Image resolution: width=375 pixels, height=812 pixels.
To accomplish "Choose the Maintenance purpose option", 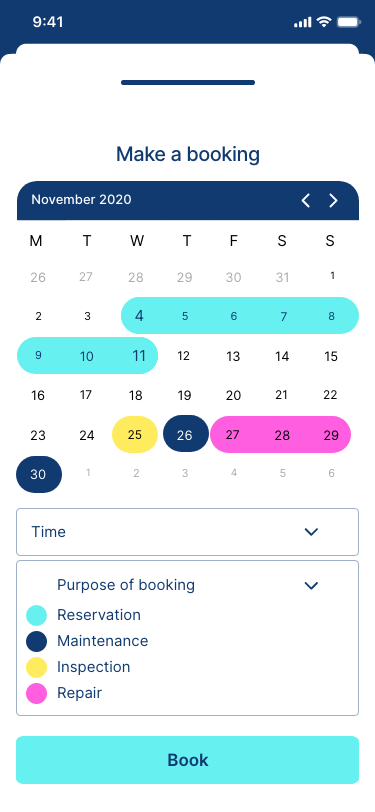I will tap(103, 641).
